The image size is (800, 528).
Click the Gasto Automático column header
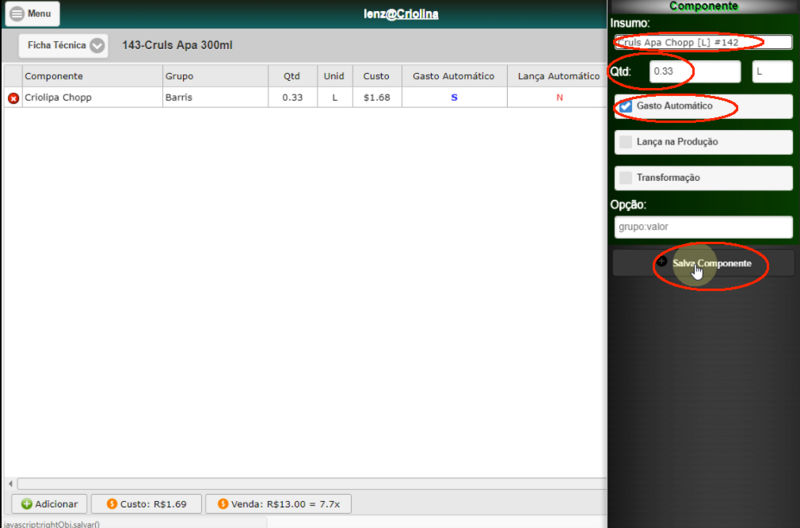coord(454,76)
